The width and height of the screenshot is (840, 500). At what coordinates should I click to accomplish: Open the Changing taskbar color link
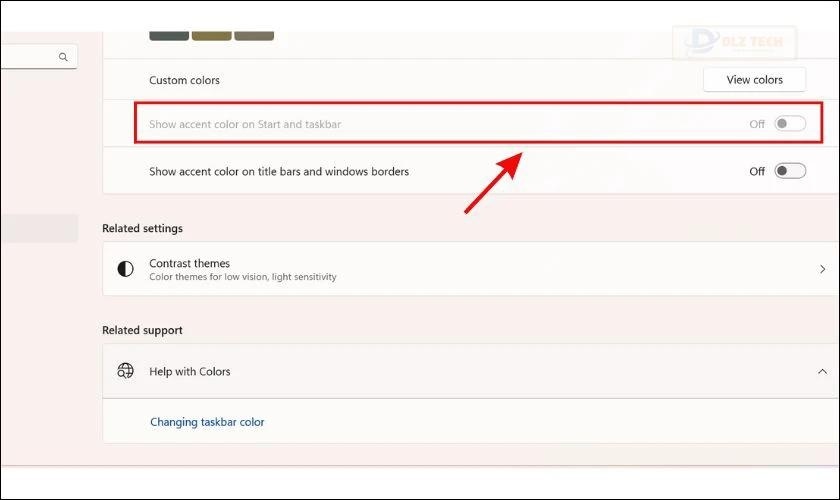[207, 422]
